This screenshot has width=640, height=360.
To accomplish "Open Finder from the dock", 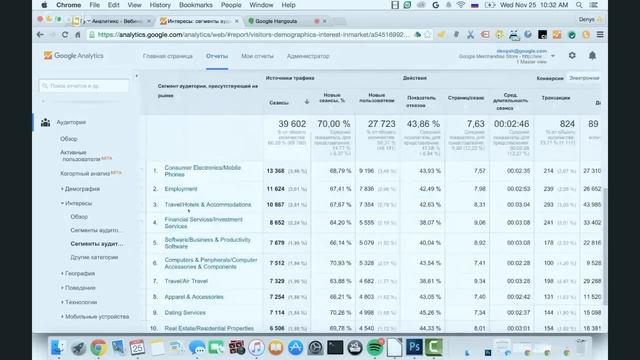I will (58, 347).
